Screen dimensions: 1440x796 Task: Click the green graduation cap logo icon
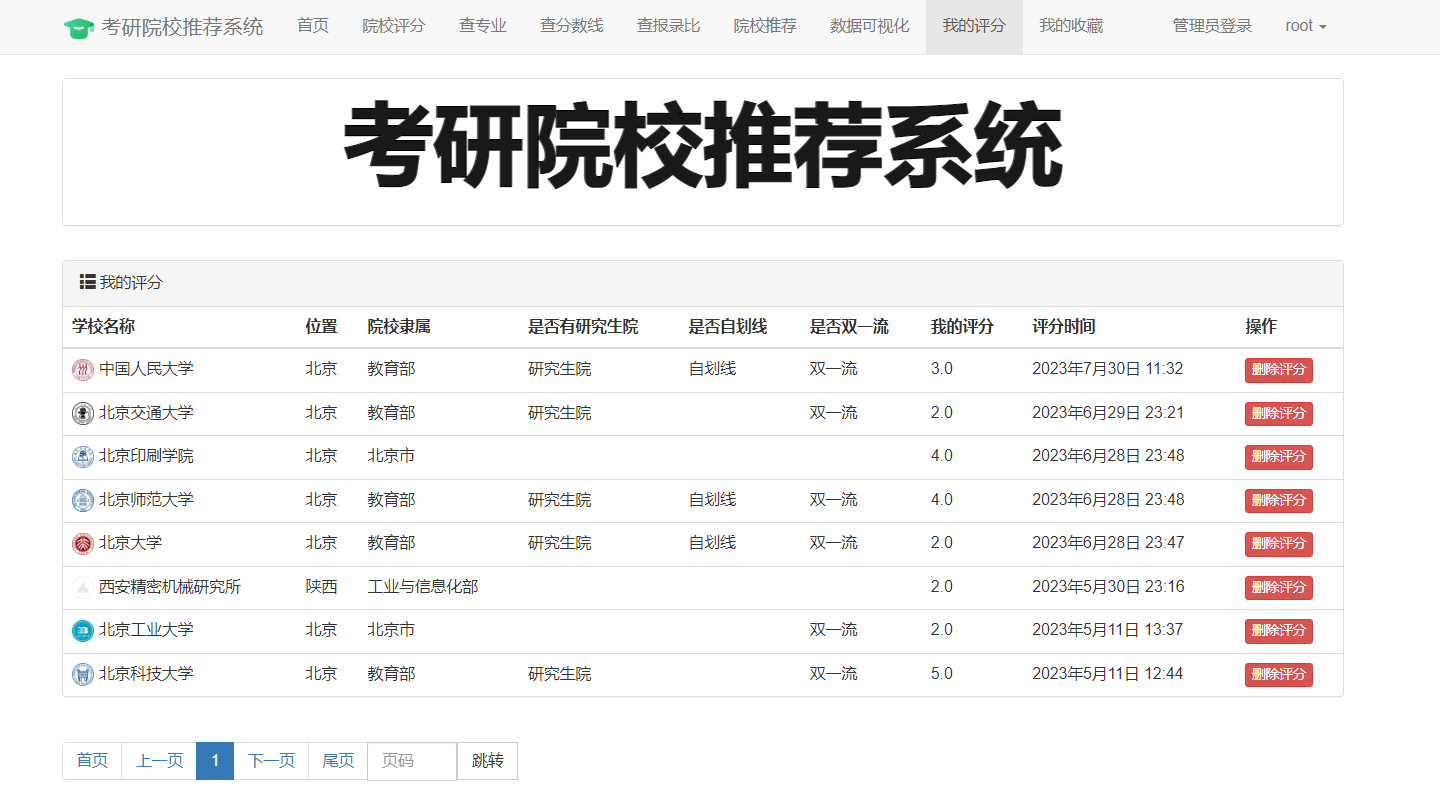(x=78, y=27)
